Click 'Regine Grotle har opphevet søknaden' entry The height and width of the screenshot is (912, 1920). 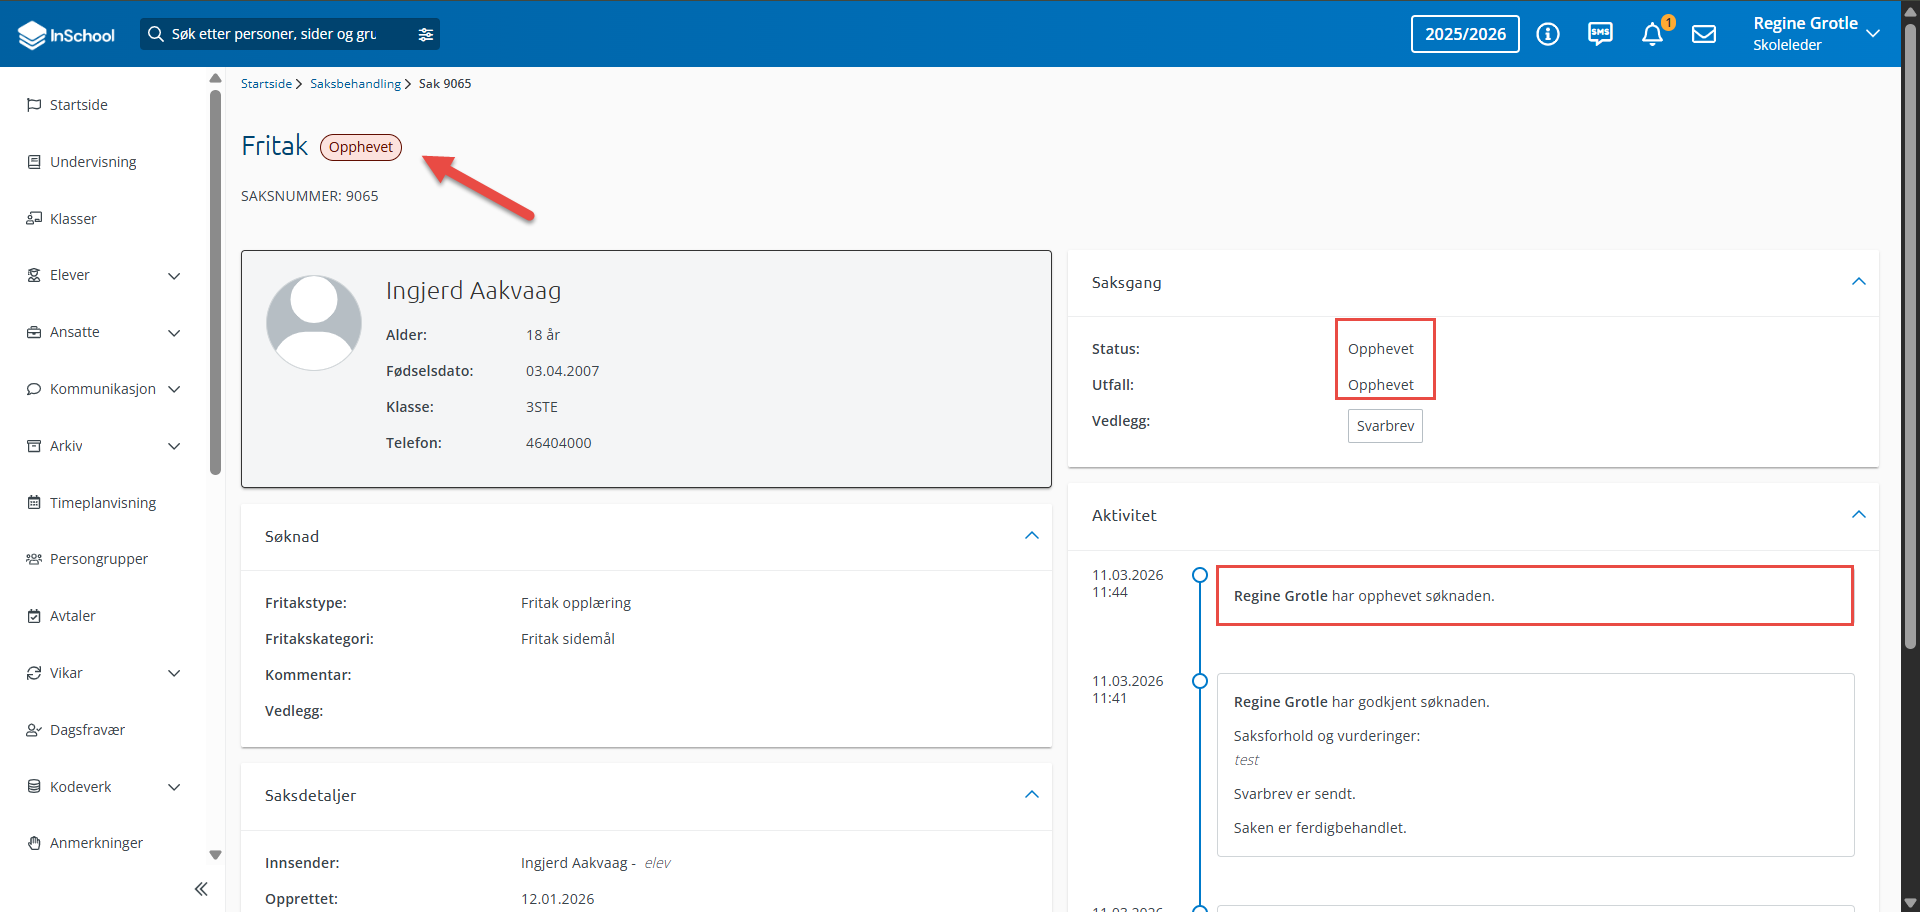pyautogui.click(x=1535, y=596)
